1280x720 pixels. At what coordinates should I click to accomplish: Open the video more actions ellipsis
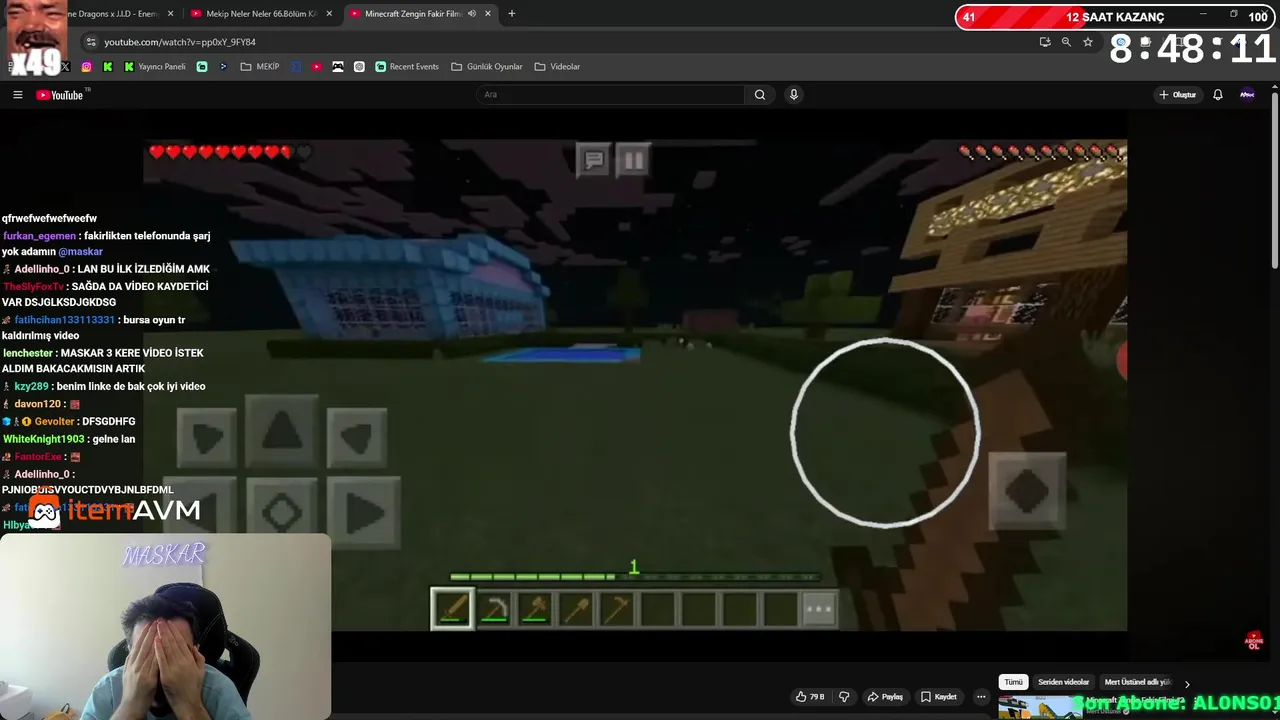click(x=981, y=697)
